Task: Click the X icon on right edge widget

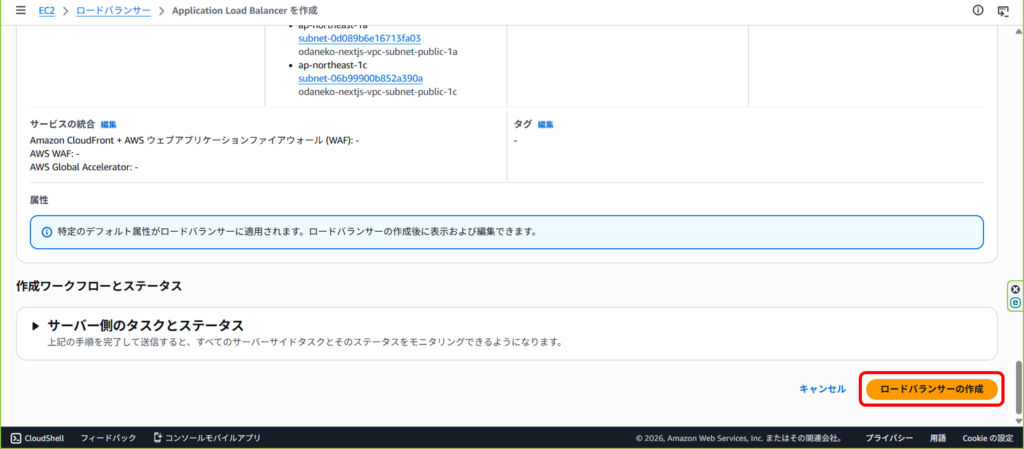Action: pos(1016,289)
